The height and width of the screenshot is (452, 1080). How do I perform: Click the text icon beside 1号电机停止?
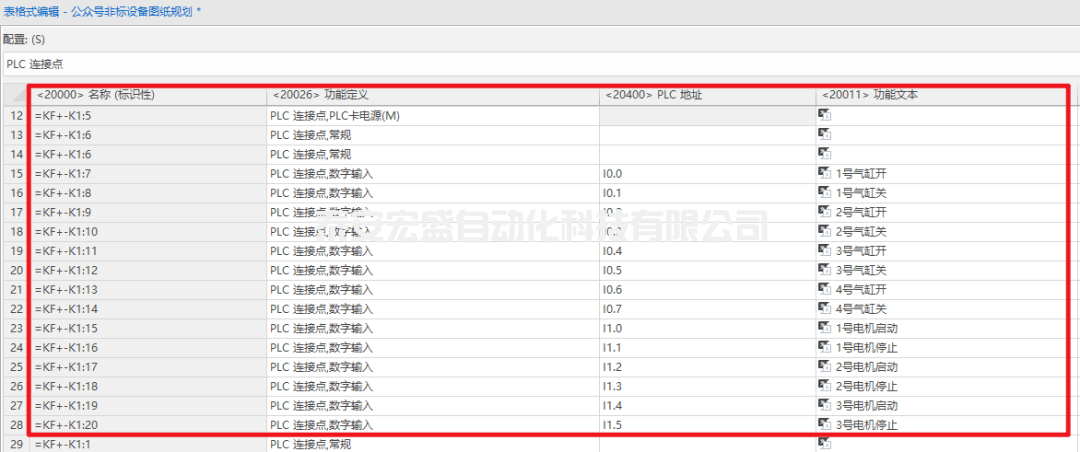tap(825, 347)
